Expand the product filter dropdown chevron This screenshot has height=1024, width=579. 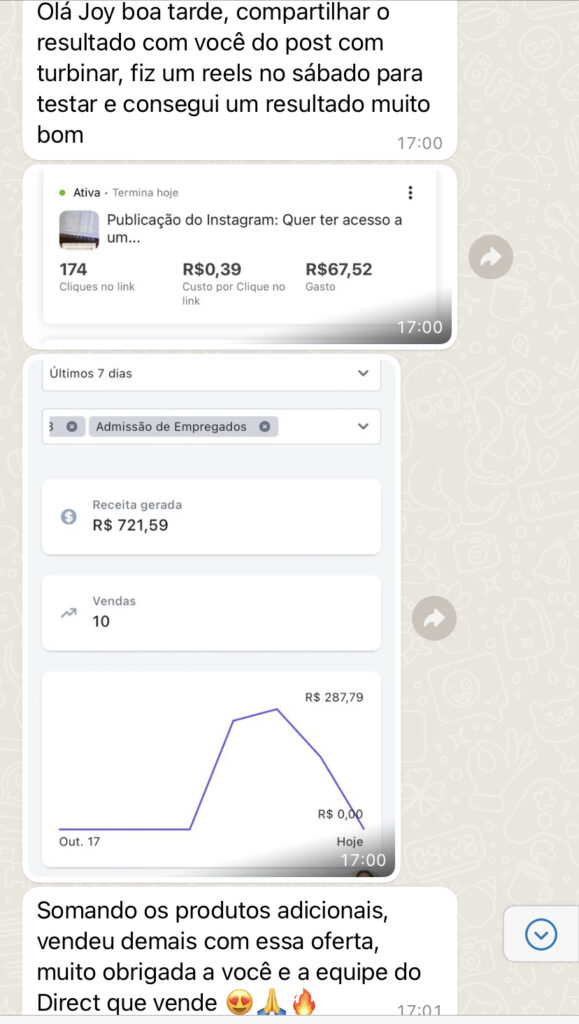click(364, 426)
